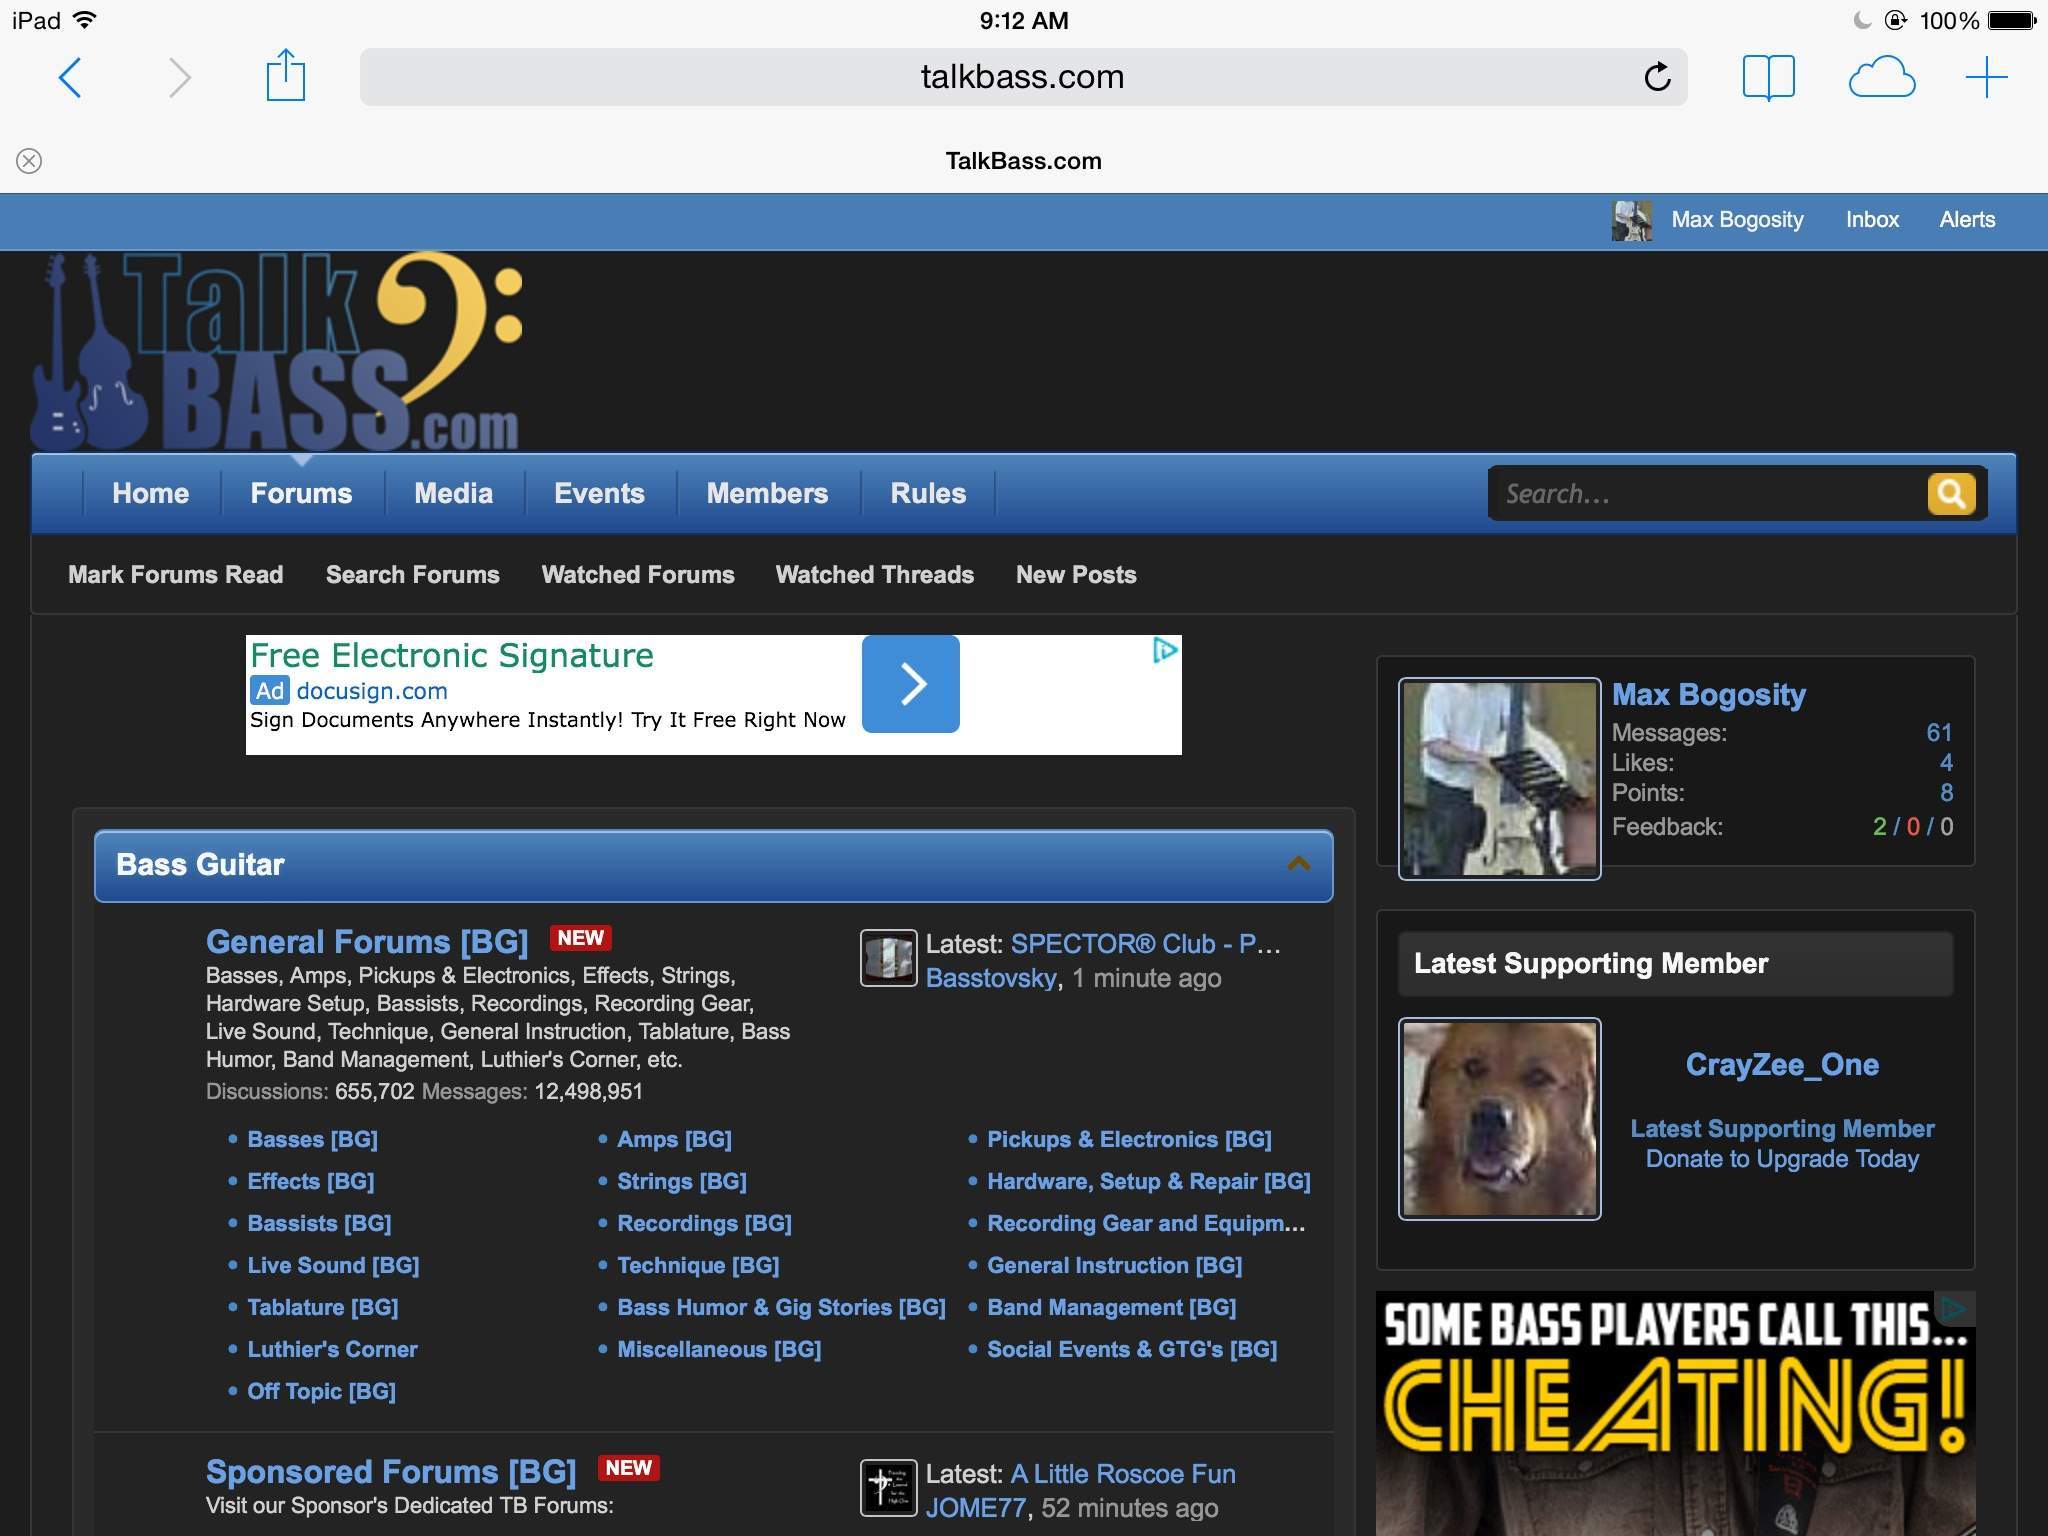Viewport: 2048px width, 1536px height.
Task: Click JOME77's avatar beside latest post
Action: point(888,1488)
